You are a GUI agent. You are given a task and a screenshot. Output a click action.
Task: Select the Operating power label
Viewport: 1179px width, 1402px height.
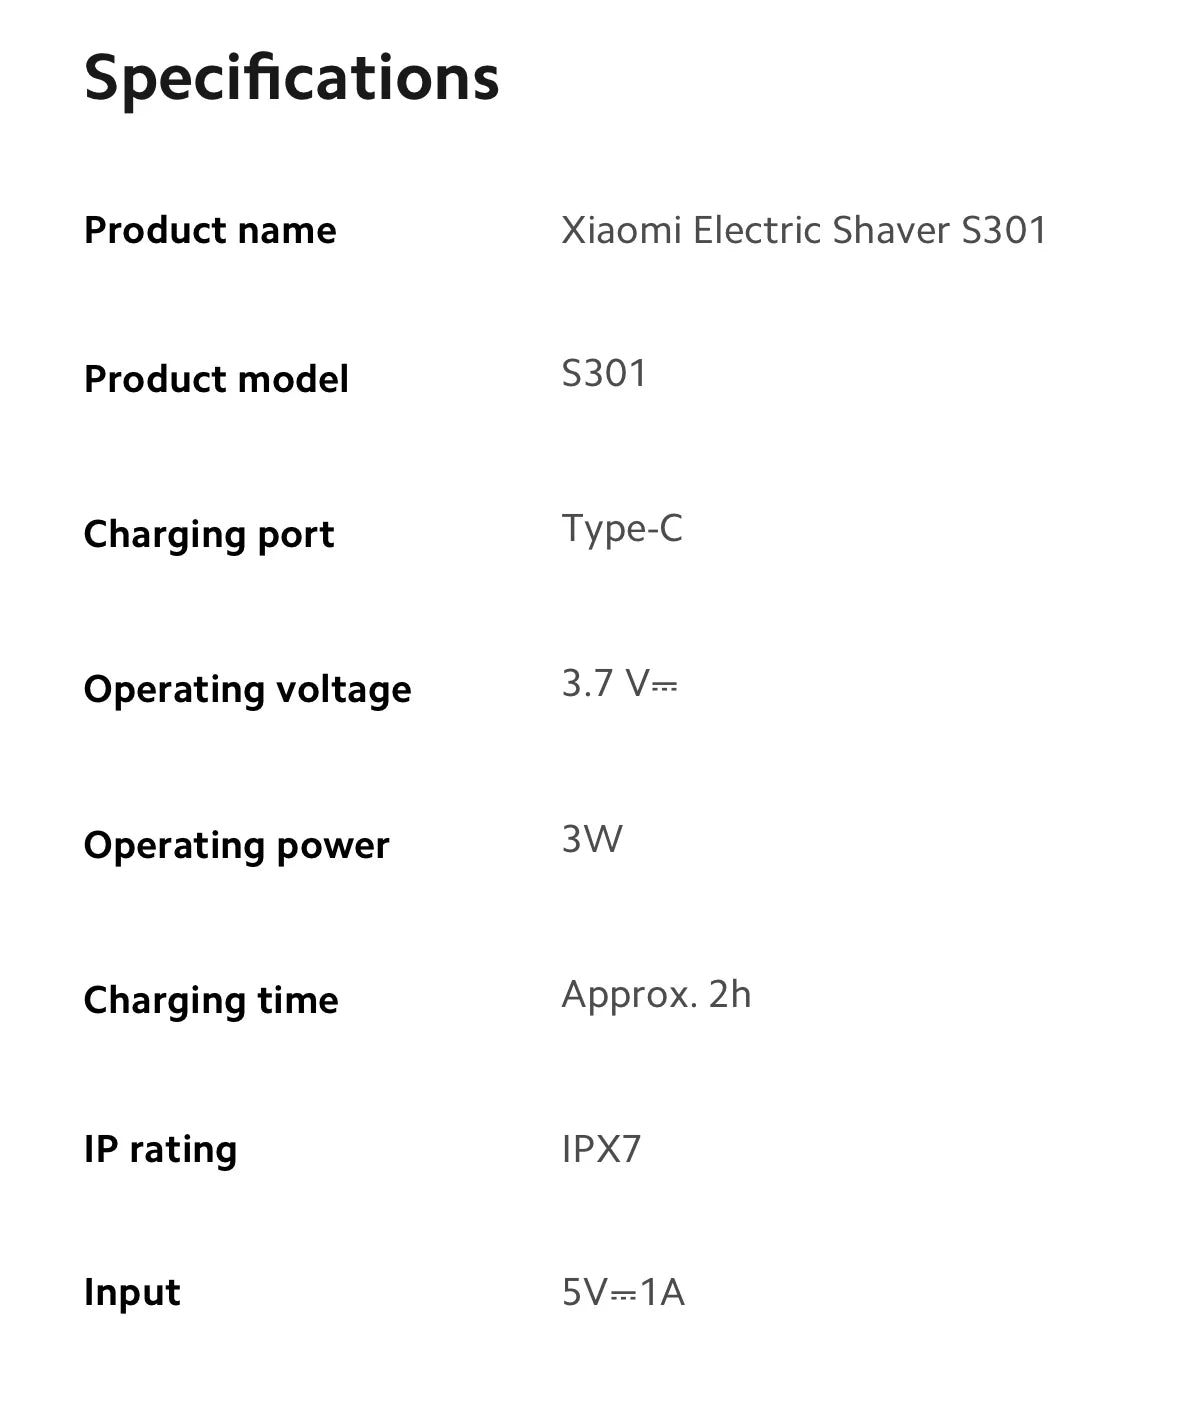click(x=236, y=846)
